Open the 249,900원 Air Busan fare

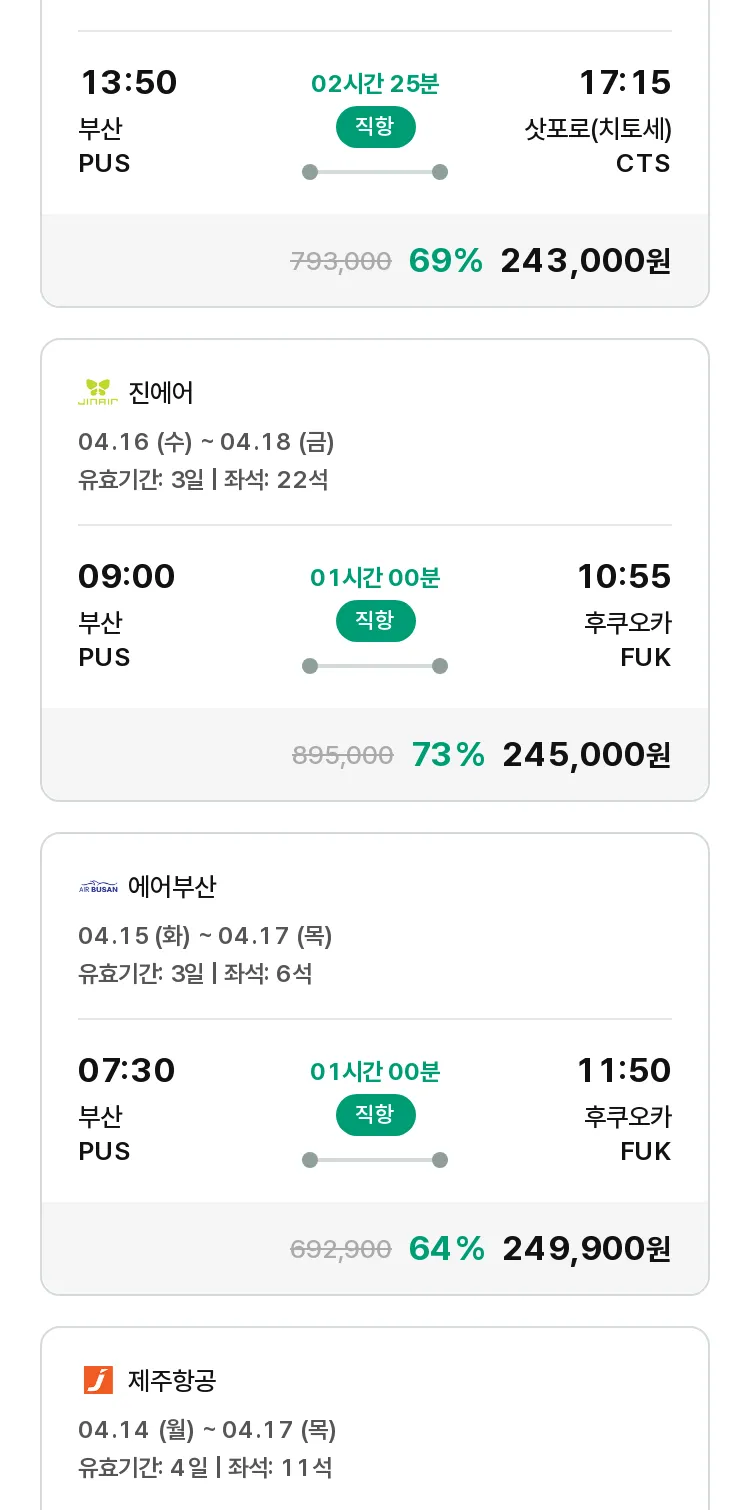click(x=586, y=1249)
